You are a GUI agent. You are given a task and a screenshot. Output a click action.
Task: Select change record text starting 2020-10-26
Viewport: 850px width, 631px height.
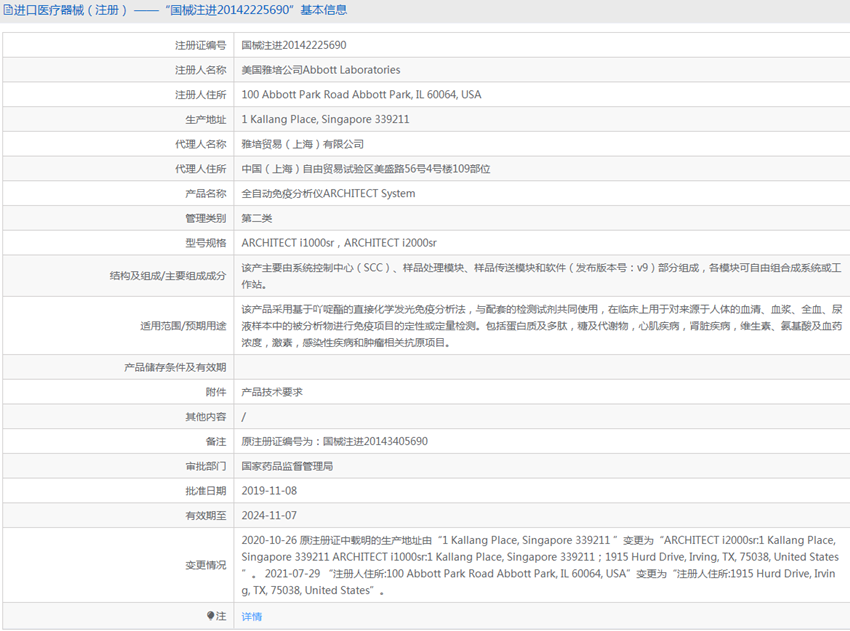coord(540,565)
